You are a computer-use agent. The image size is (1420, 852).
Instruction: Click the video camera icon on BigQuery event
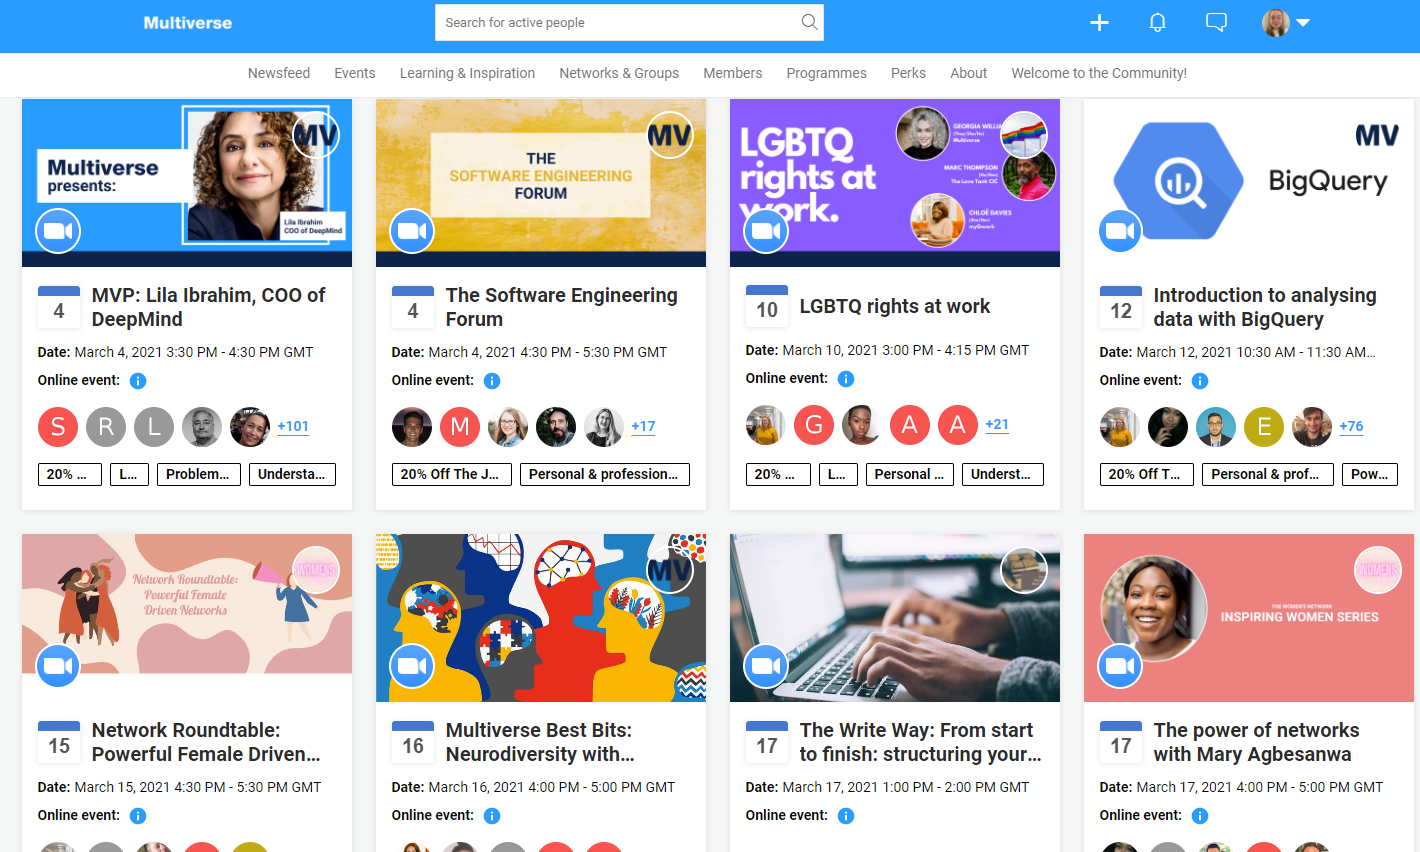(1121, 231)
